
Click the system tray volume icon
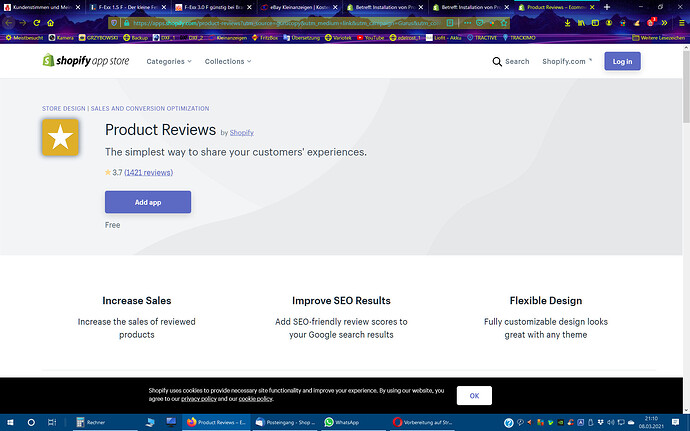point(610,422)
